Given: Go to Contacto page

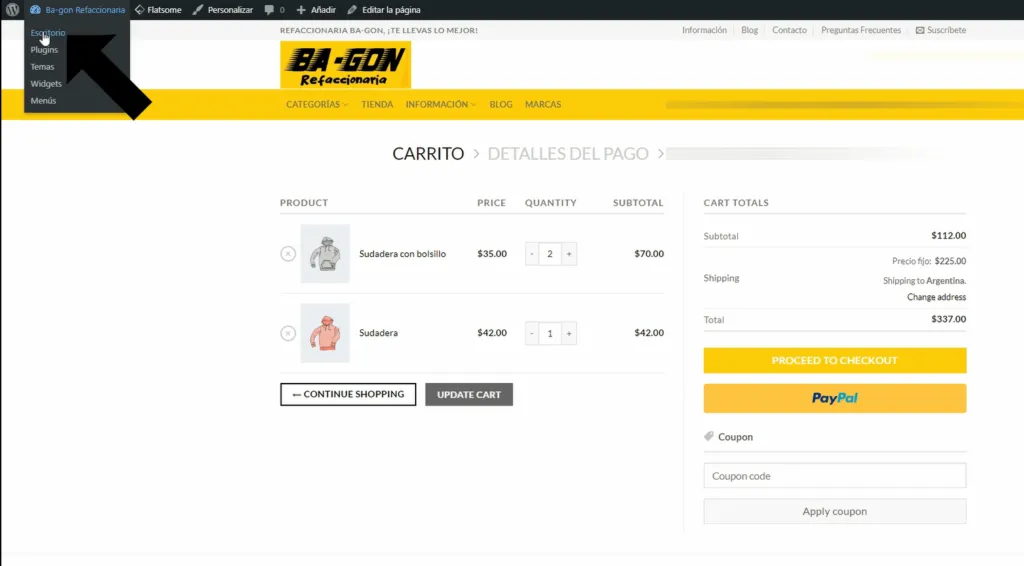Looking at the screenshot, I should (789, 30).
